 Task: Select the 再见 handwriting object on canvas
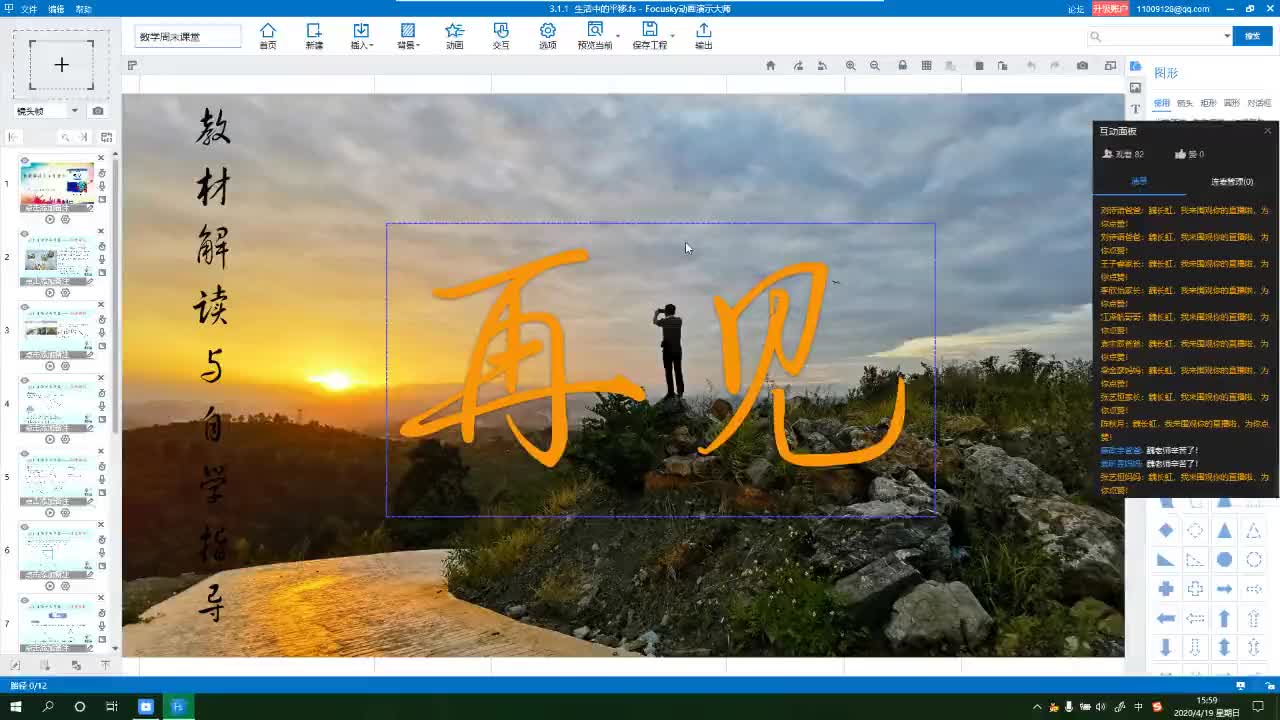point(660,368)
